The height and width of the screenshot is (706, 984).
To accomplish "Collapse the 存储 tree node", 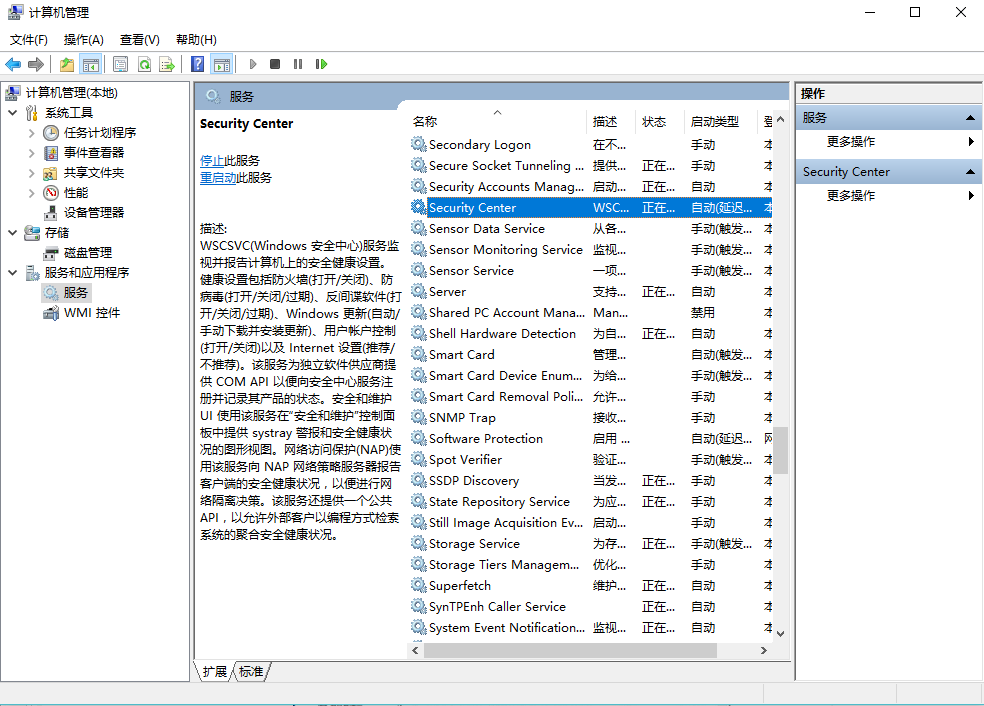I will pyautogui.click(x=13, y=233).
